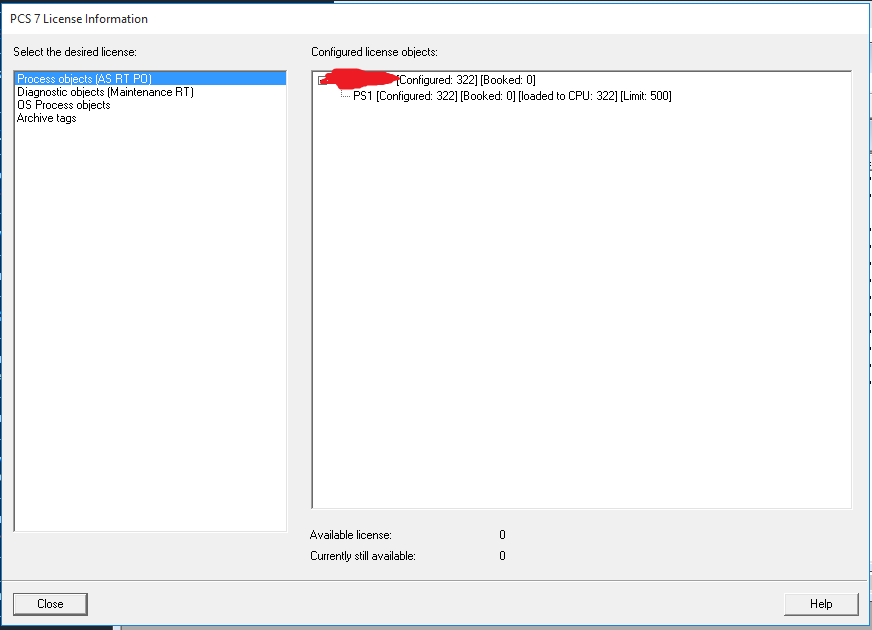Open Help for license information
Screen dimensions: 872x630
[821, 604]
